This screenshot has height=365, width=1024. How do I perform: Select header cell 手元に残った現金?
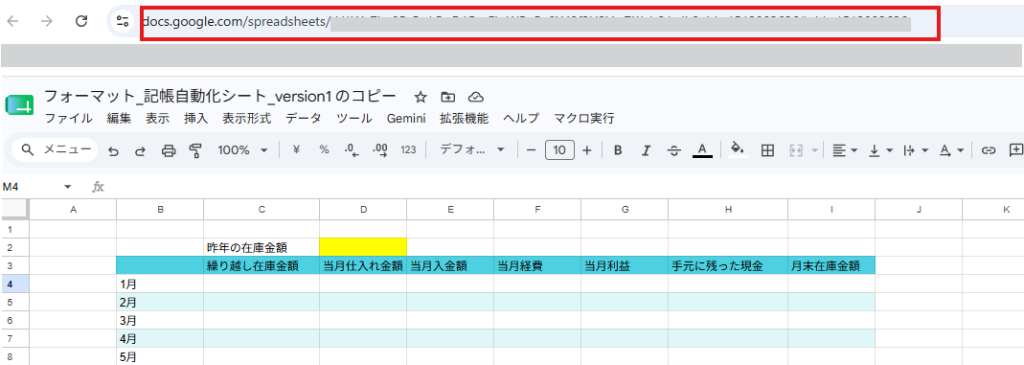tap(728, 266)
